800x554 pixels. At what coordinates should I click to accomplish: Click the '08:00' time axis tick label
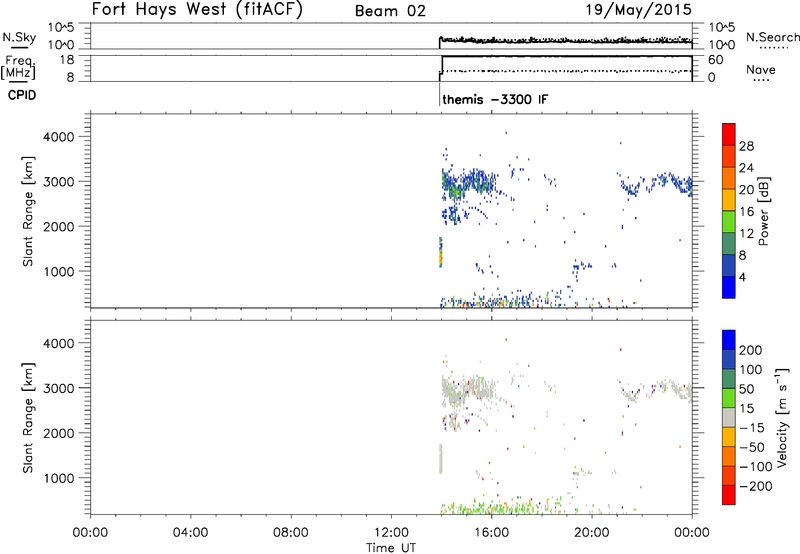(291, 533)
